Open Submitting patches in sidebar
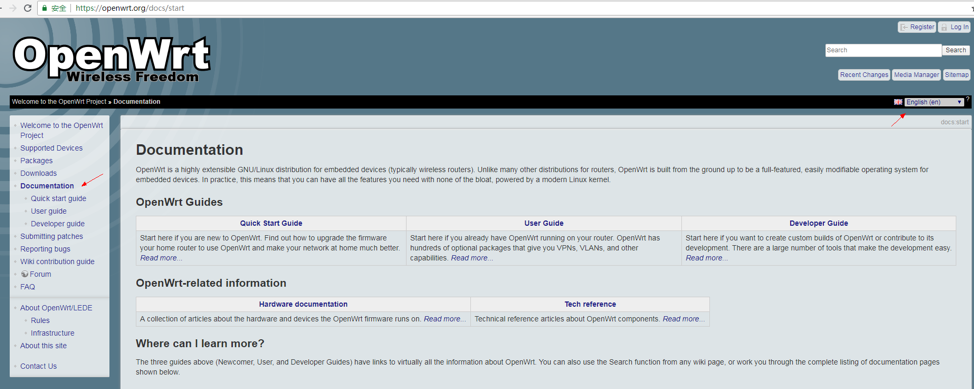Viewport: 974px width, 389px height. click(51, 236)
